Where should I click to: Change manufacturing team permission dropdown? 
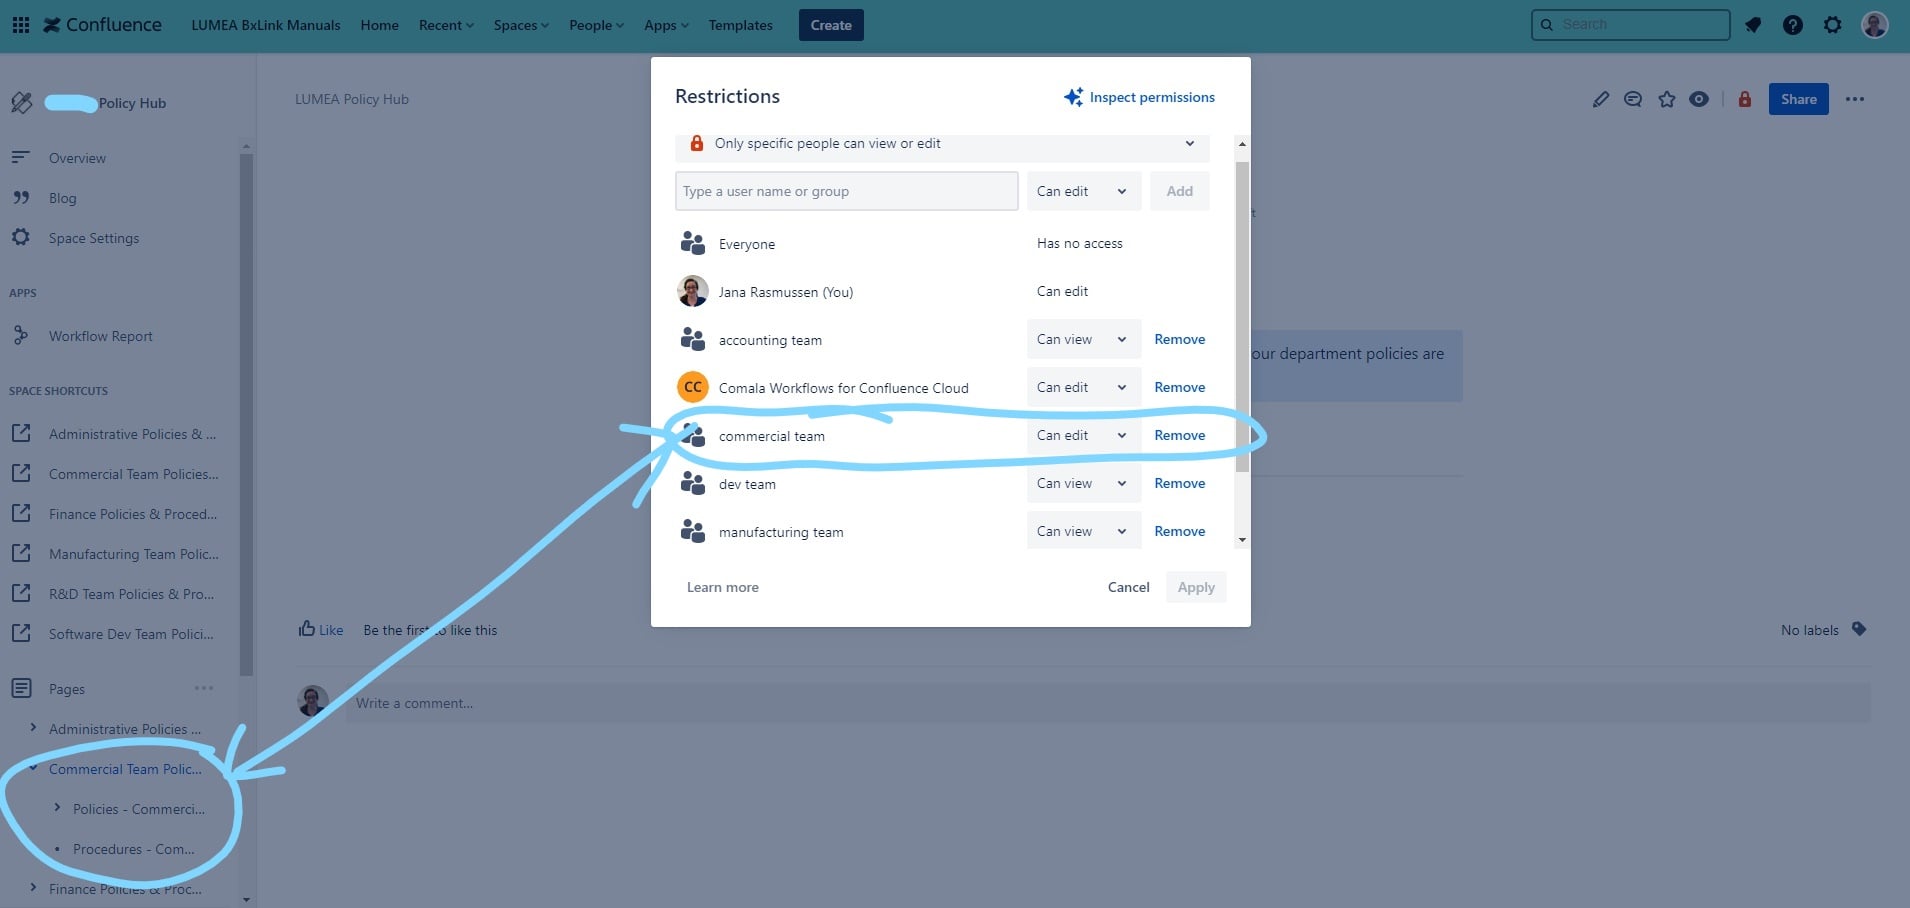[x=1083, y=531]
